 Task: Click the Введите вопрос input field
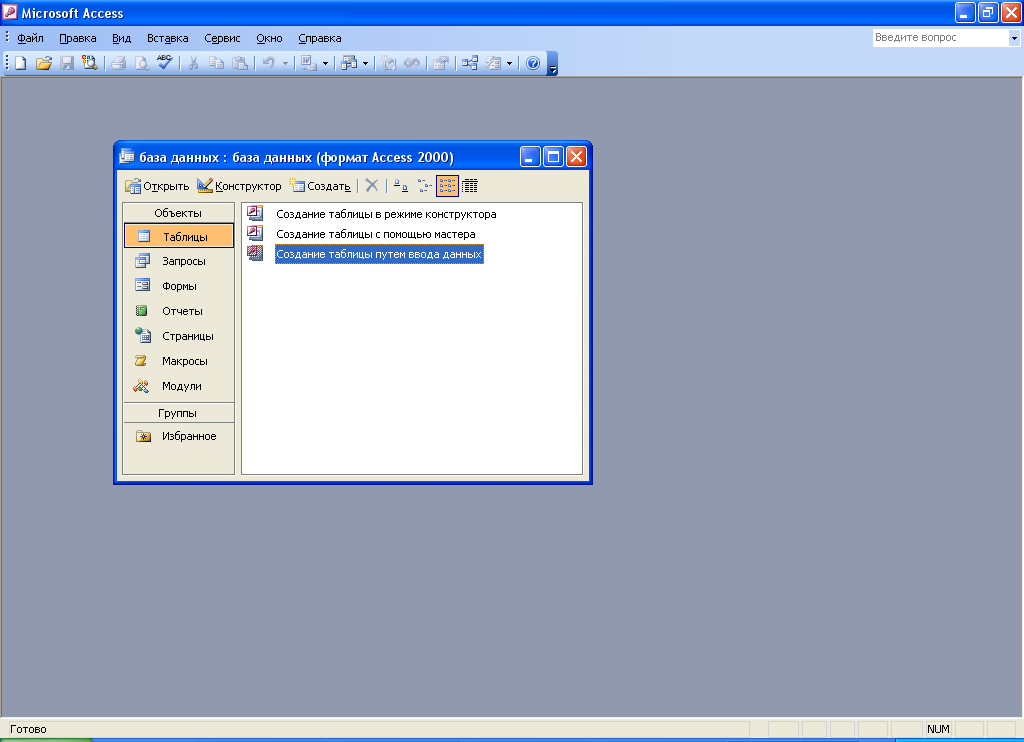(x=940, y=38)
